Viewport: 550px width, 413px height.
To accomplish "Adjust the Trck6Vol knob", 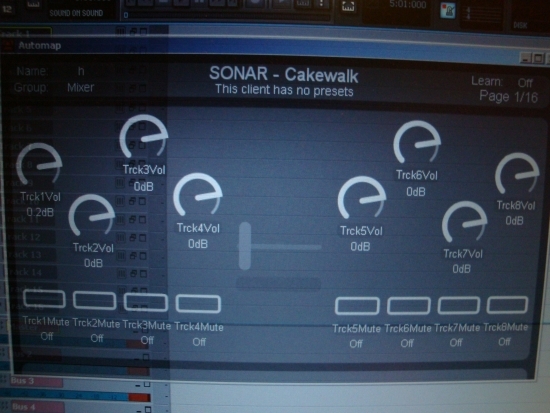I will point(417,142).
